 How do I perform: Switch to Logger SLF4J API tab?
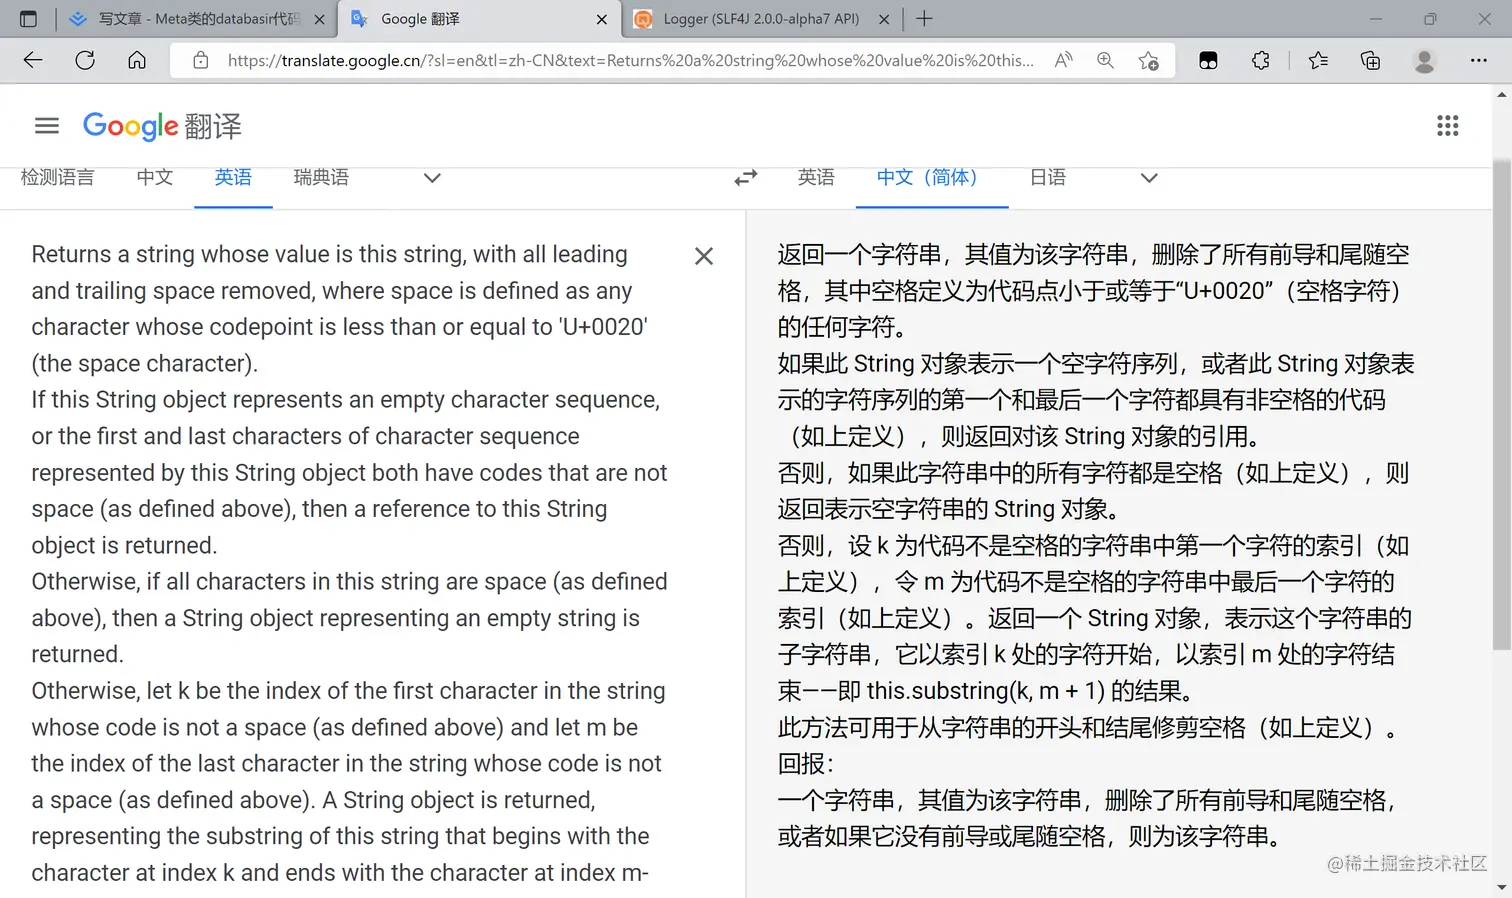tap(762, 19)
